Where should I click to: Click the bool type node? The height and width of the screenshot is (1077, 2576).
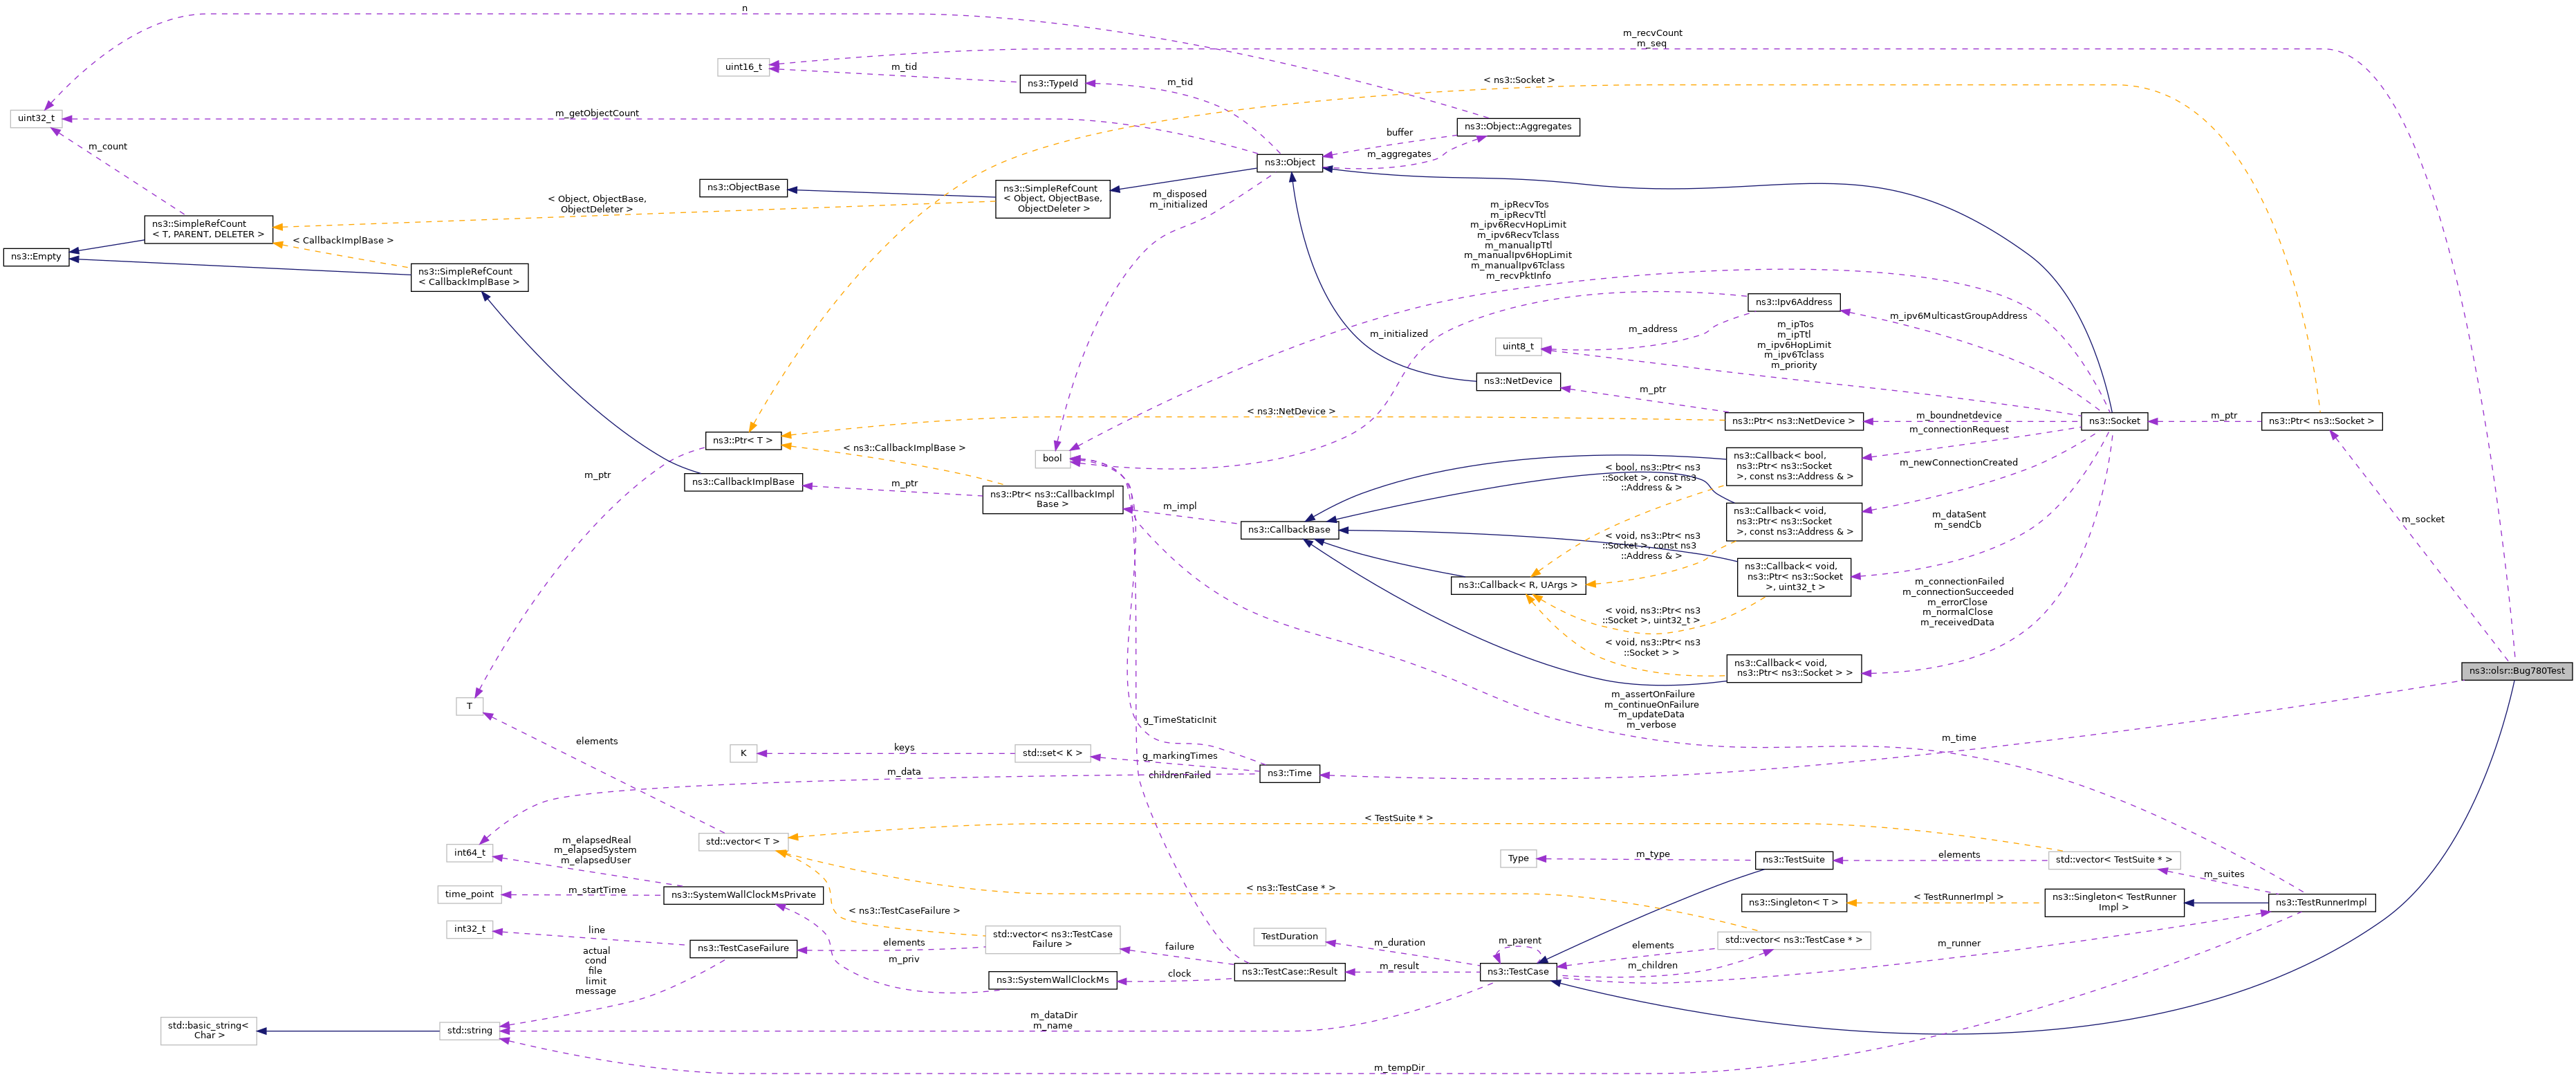(1052, 459)
